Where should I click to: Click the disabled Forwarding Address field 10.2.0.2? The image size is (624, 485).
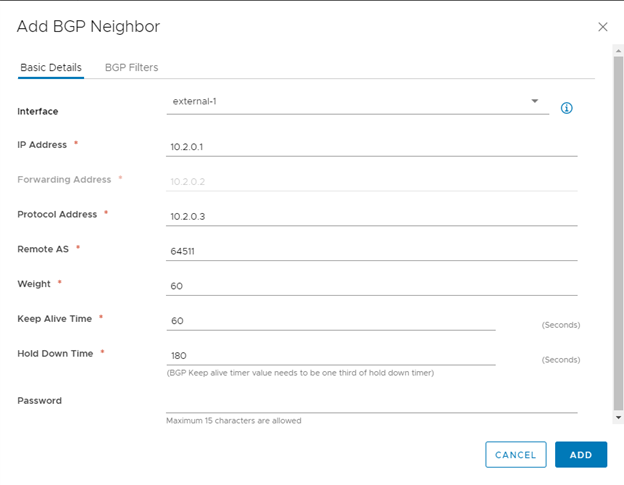pos(372,182)
